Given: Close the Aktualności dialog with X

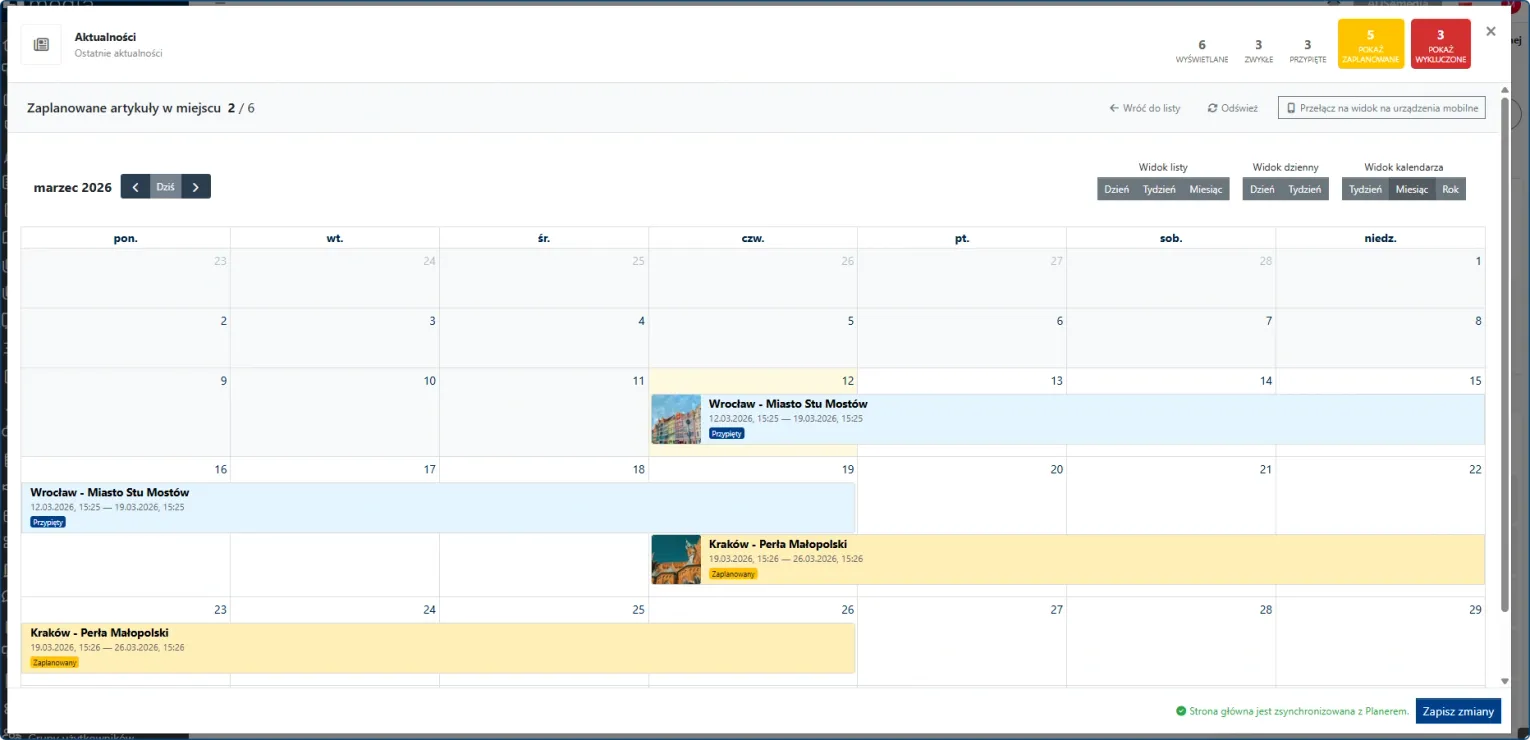Looking at the screenshot, I should pyautogui.click(x=1491, y=32).
